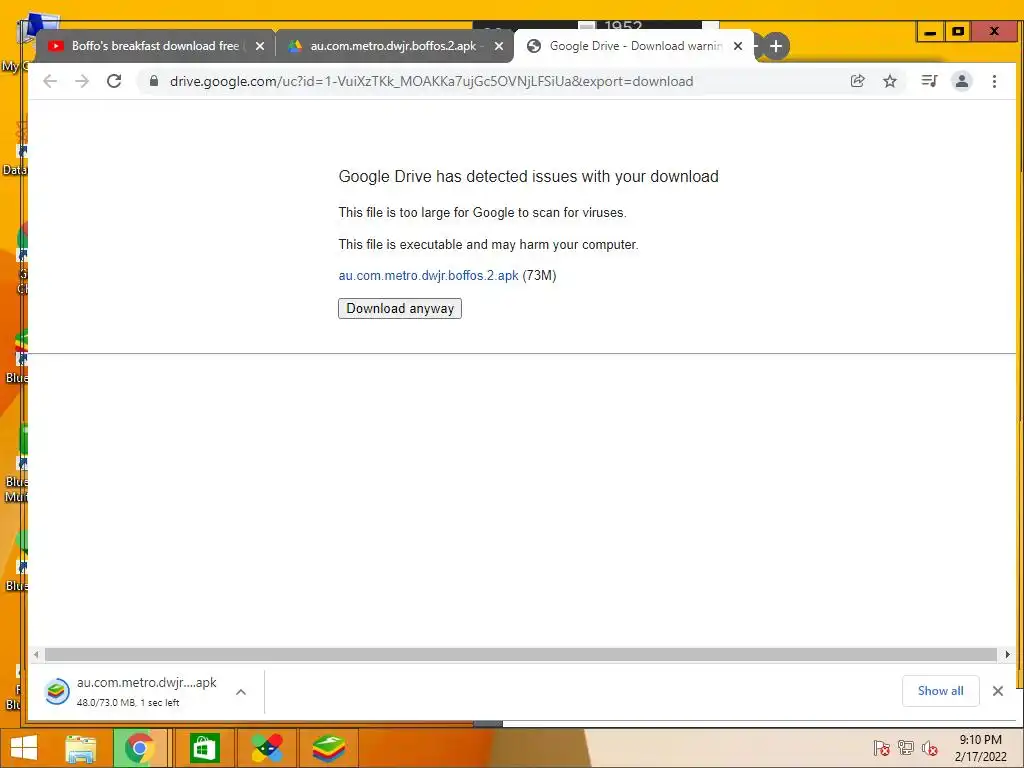Launch the colorful pinwheel app in taskbar
1024x768 pixels.
click(x=267, y=748)
